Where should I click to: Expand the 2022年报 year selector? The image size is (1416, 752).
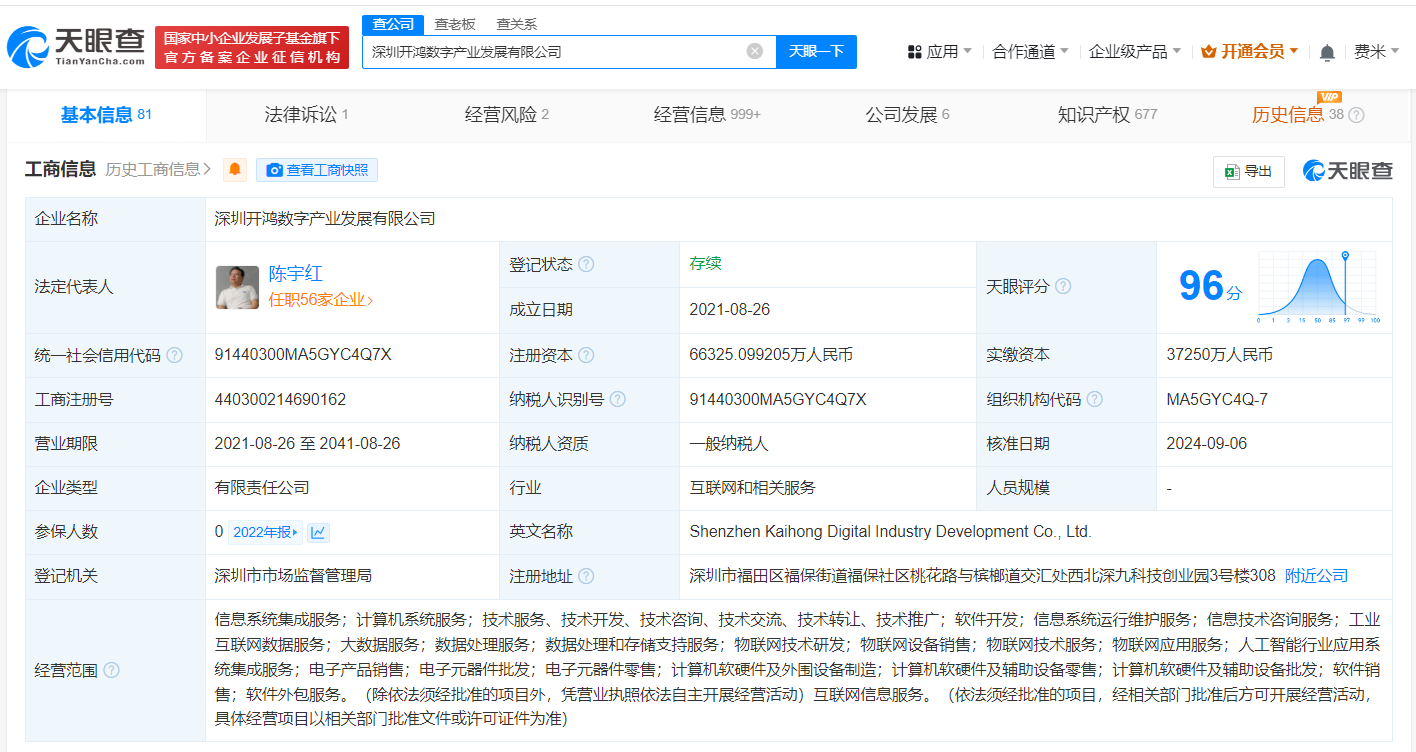click(266, 532)
